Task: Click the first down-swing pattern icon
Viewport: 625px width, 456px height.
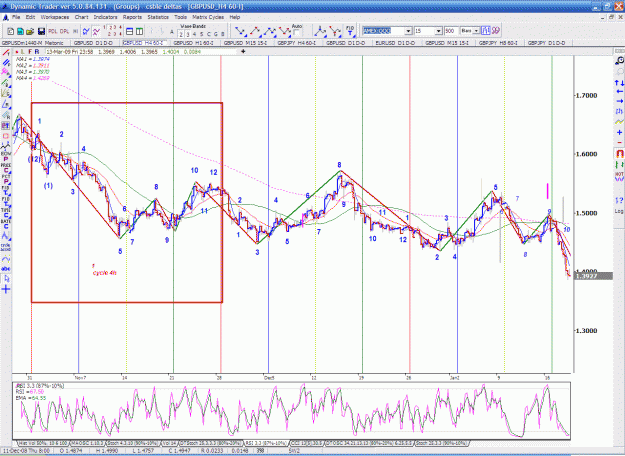Action: pyautogui.click(x=240, y=31)
